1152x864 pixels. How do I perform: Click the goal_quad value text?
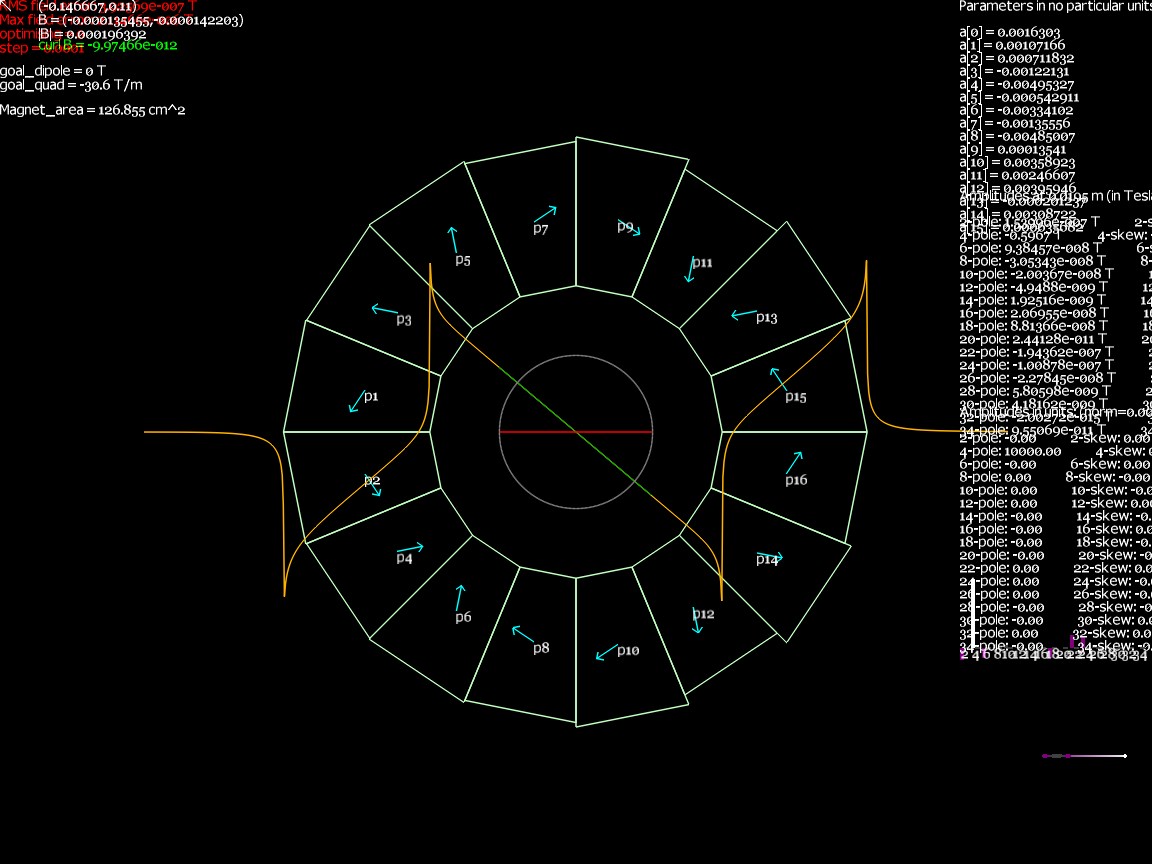[71, 85]
